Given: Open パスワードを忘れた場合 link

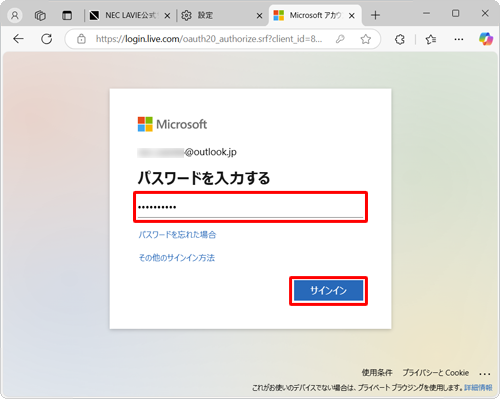Looking at the screenshot, I should coord(177,235).
